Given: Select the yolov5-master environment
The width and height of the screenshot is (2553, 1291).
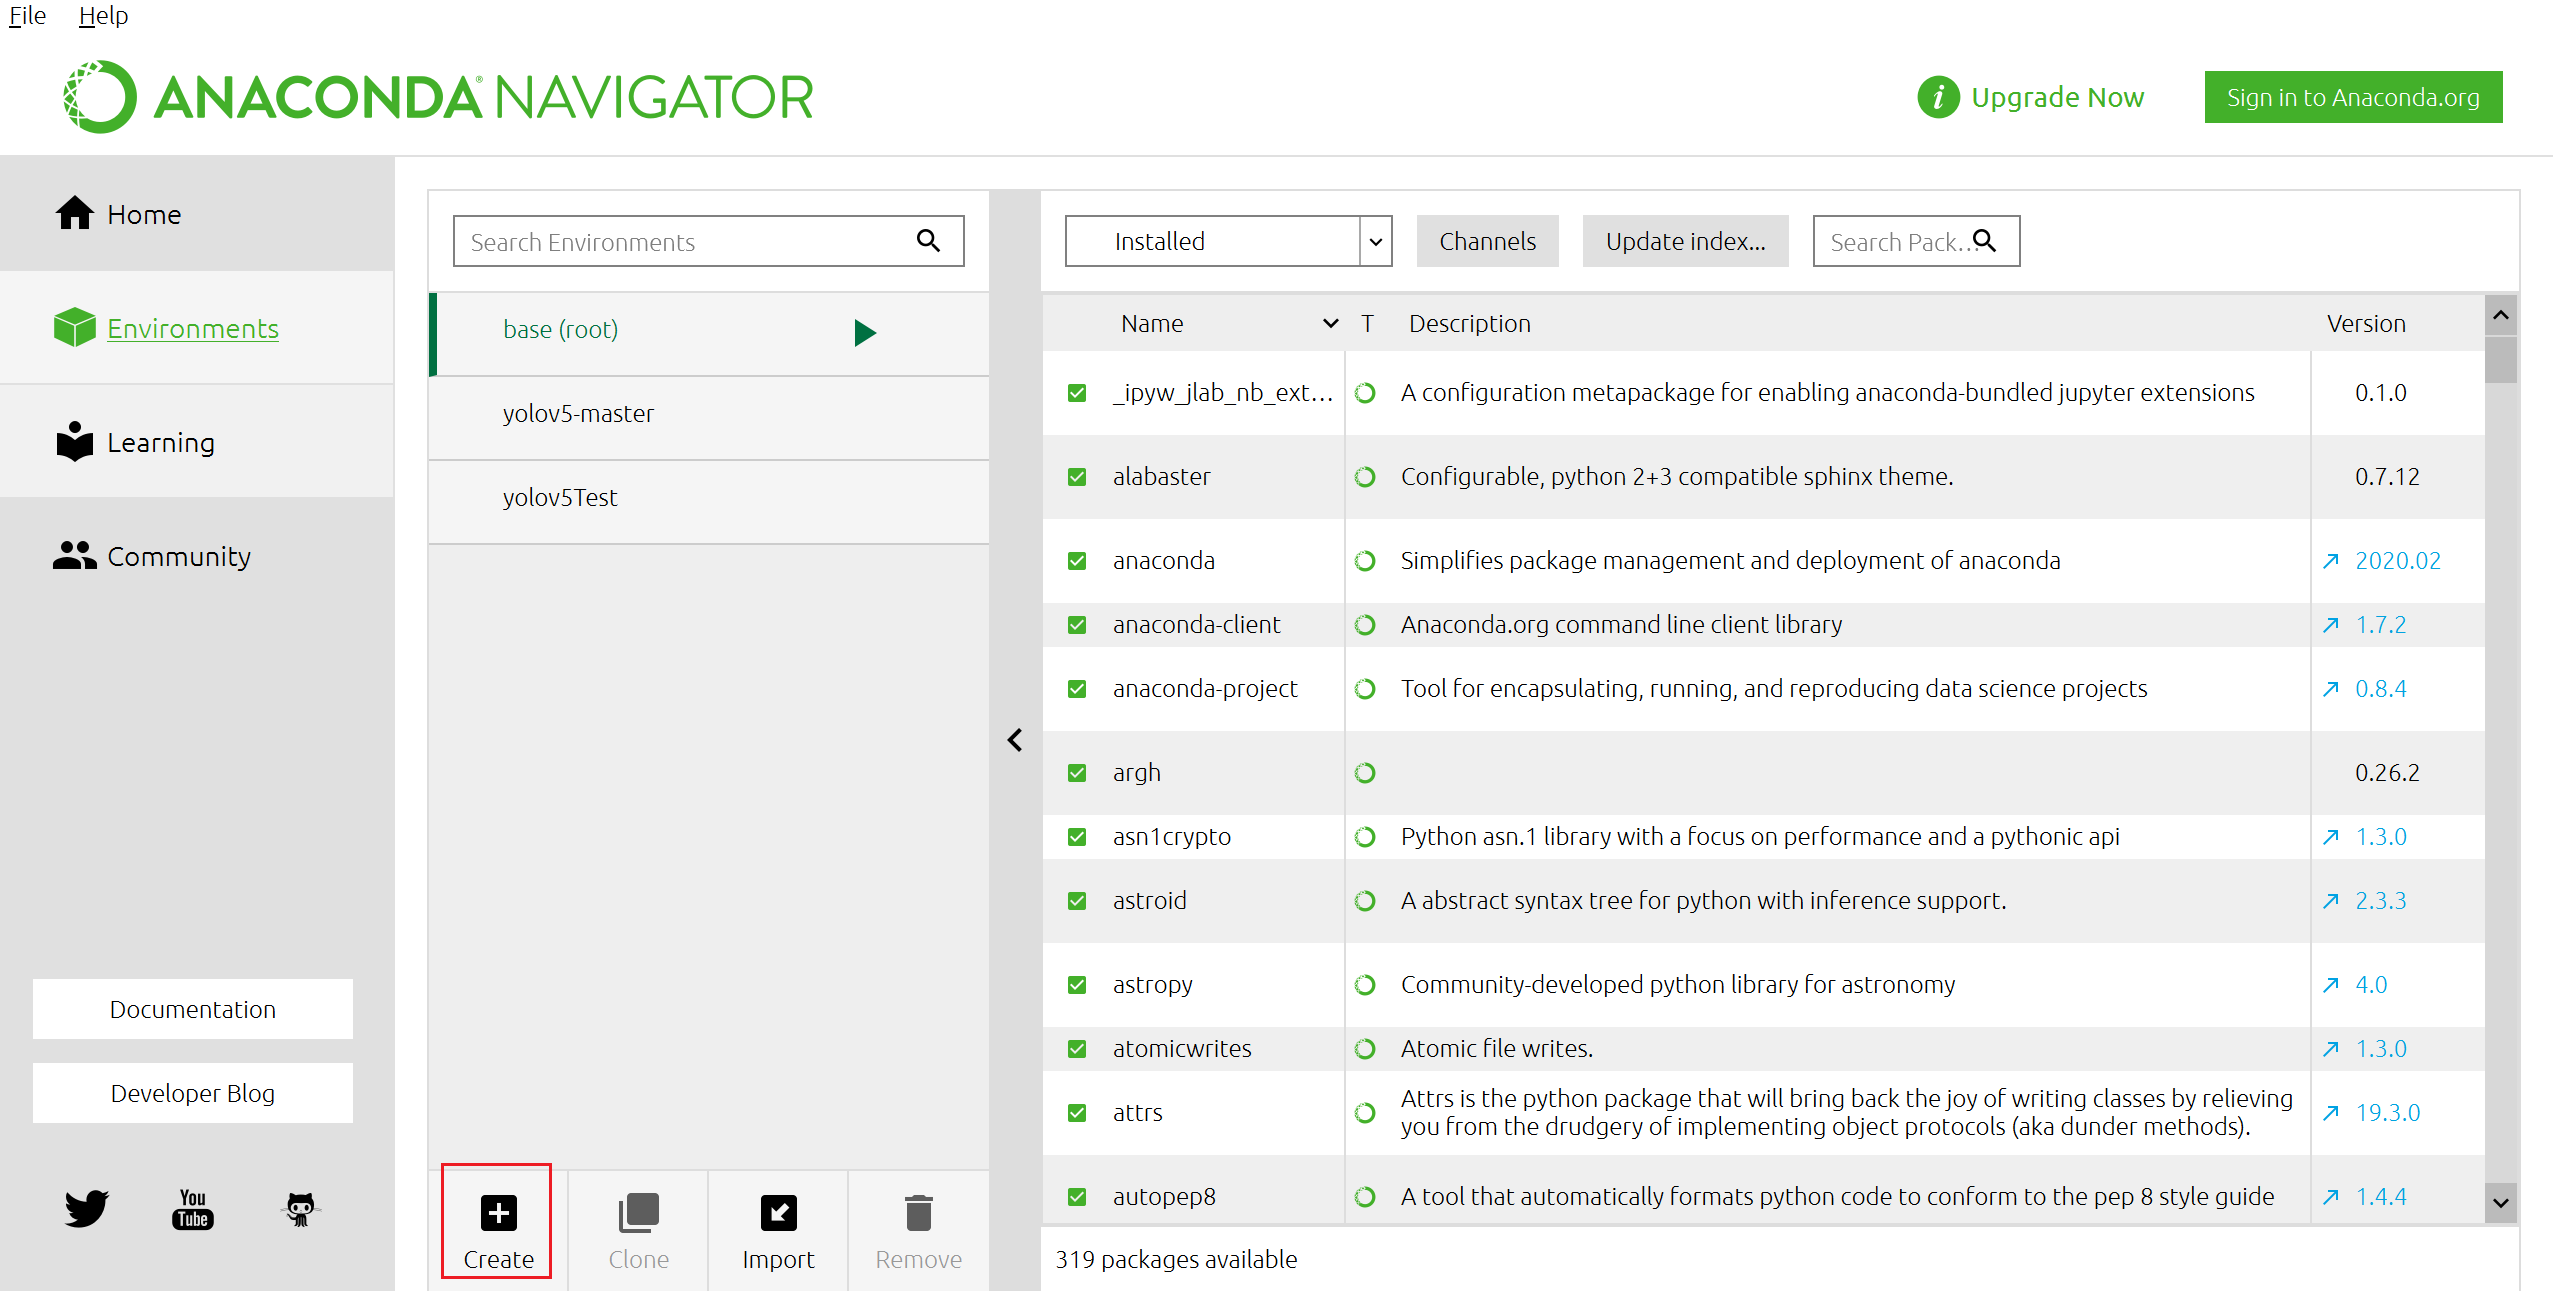Looking at the screenshot, I should coord(708,418).
